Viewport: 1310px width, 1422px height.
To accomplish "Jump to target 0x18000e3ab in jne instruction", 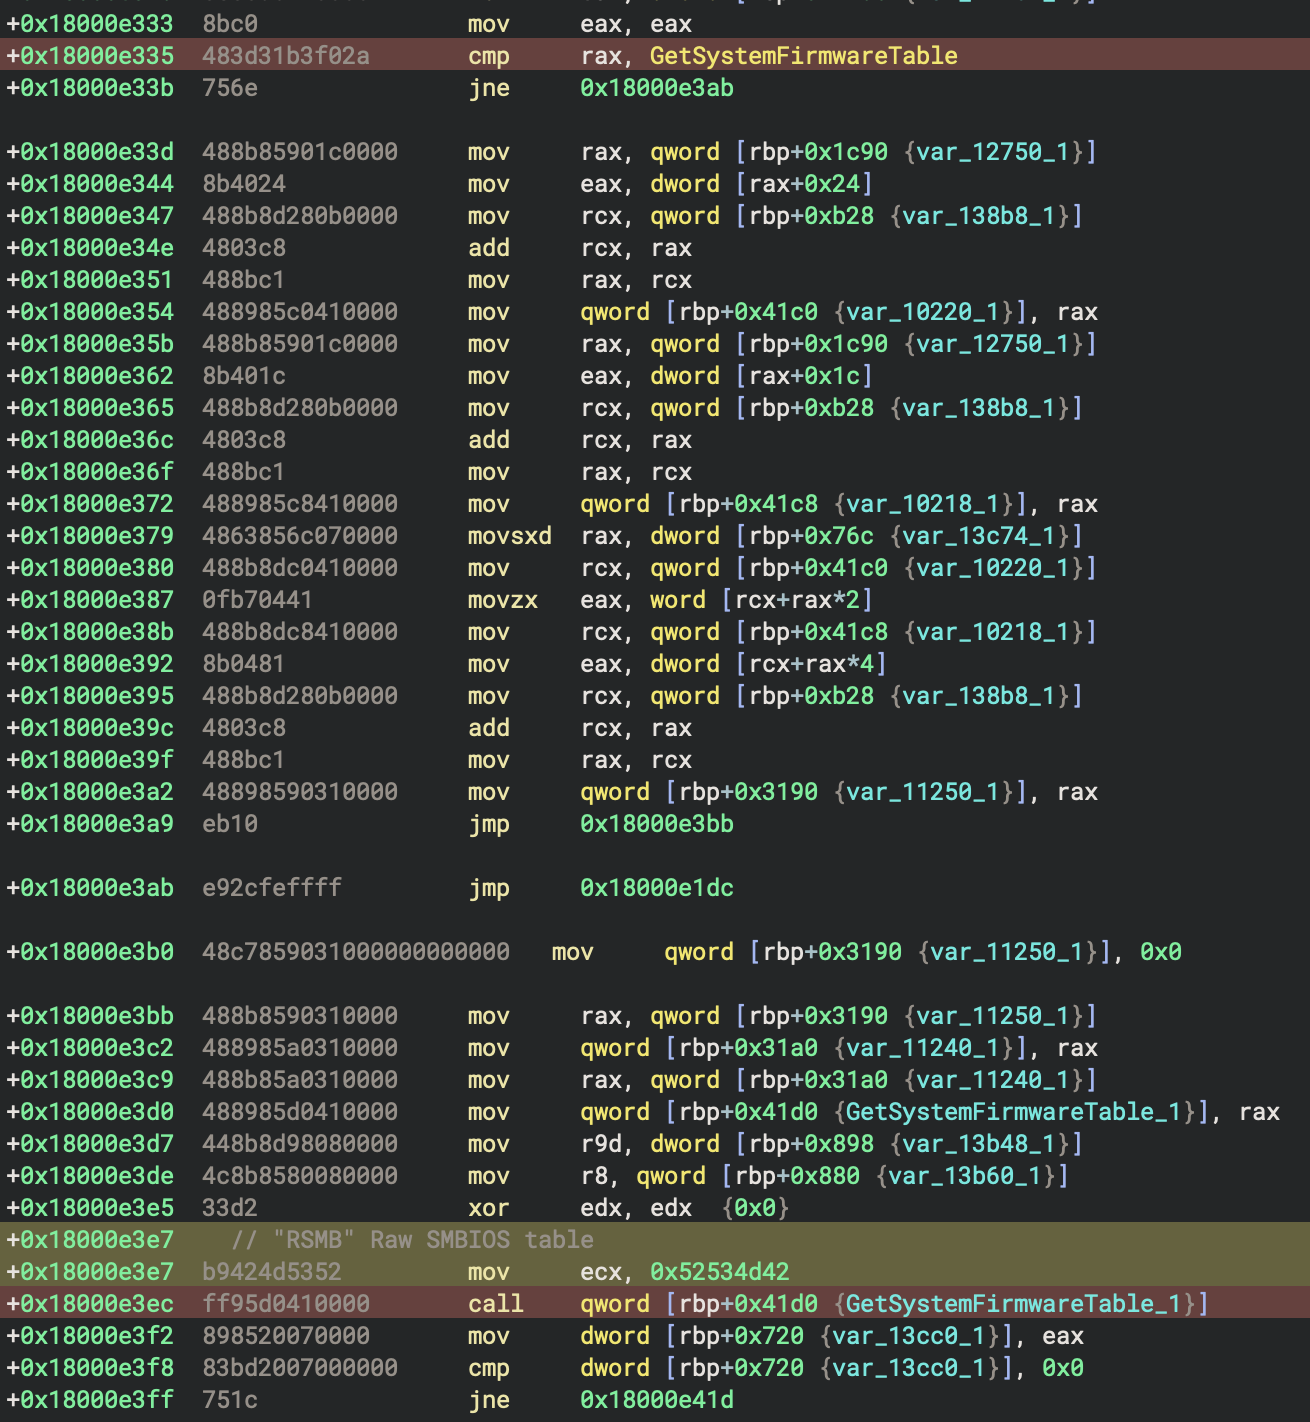I will [657, 87].
